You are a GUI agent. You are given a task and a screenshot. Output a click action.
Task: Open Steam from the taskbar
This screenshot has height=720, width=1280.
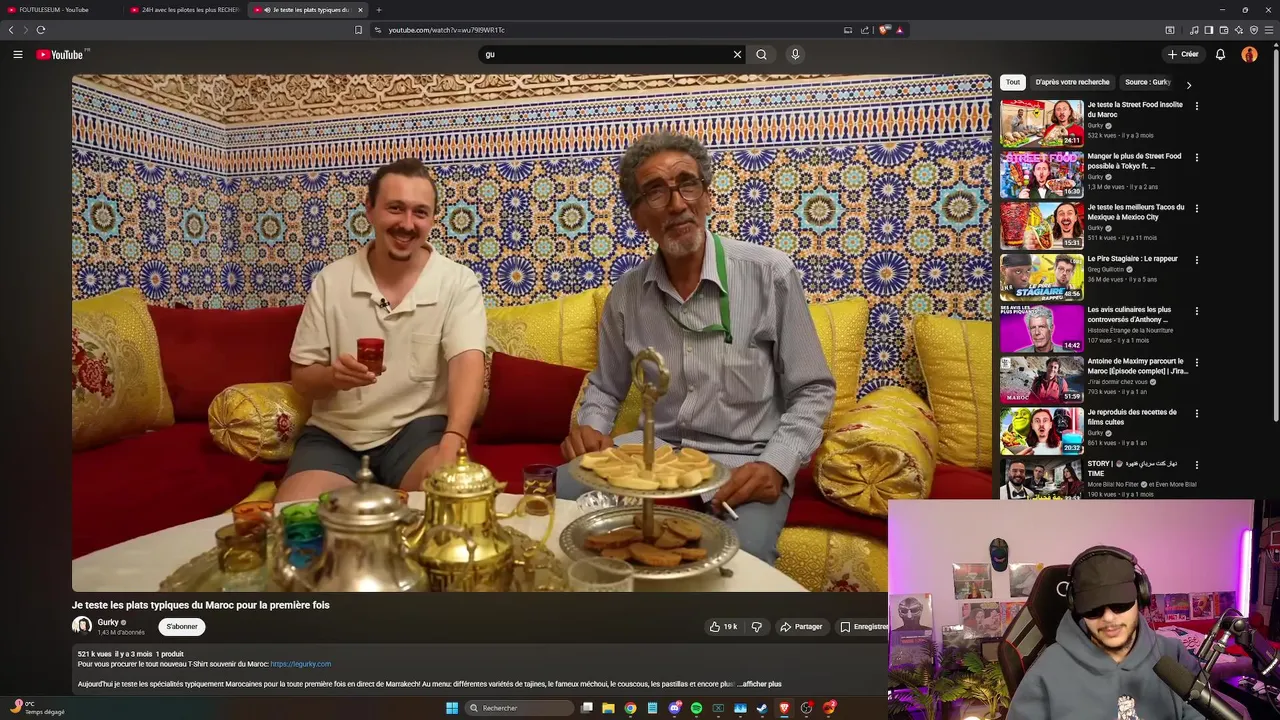pyautogui.click(x=763, y=708)
